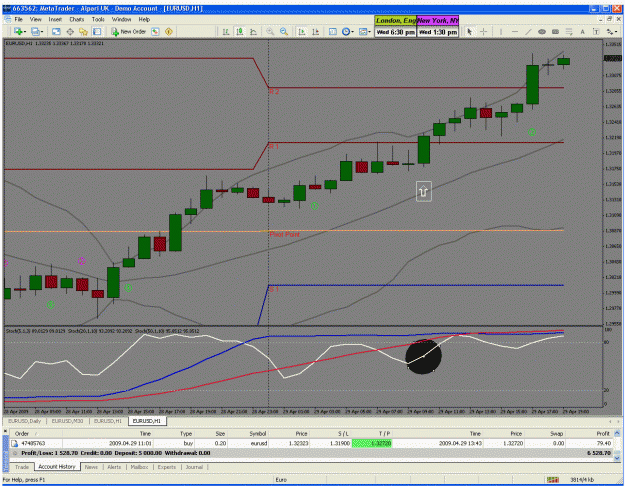
Task: Sort history by Order column header
Action: click(x=36, y=433)
